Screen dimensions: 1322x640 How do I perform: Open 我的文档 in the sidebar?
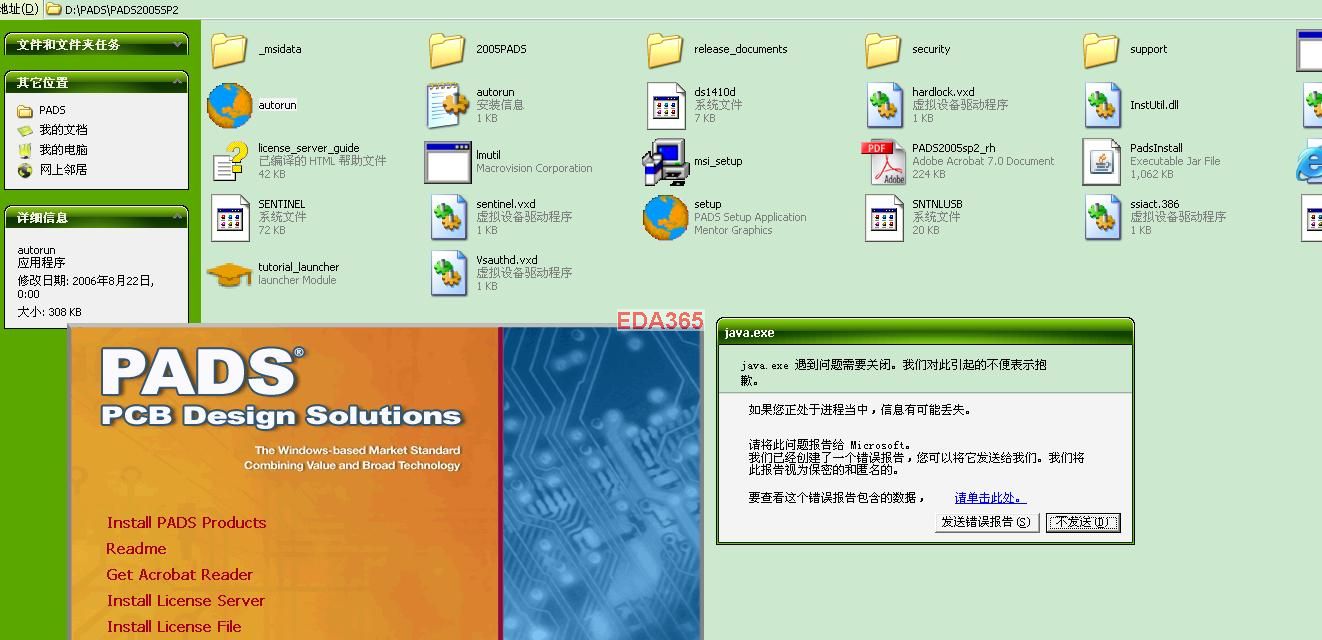[63, 130]
